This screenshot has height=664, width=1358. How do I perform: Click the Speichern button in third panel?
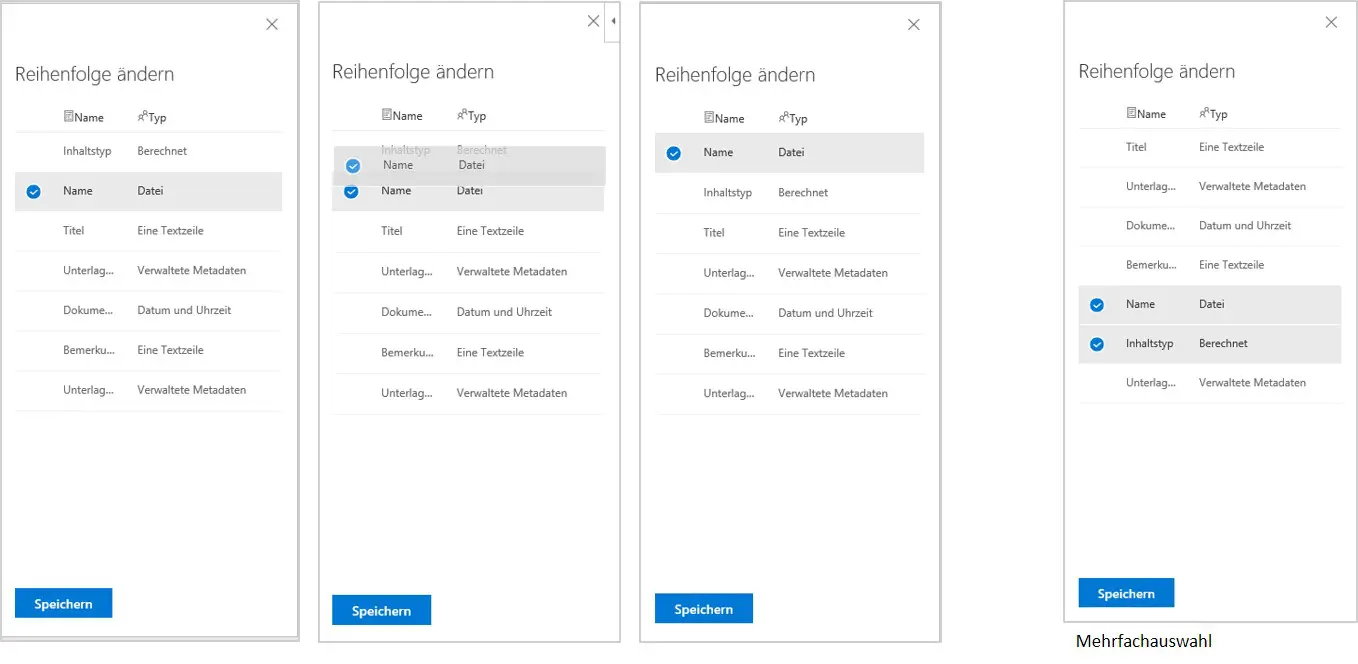[703, 608]
